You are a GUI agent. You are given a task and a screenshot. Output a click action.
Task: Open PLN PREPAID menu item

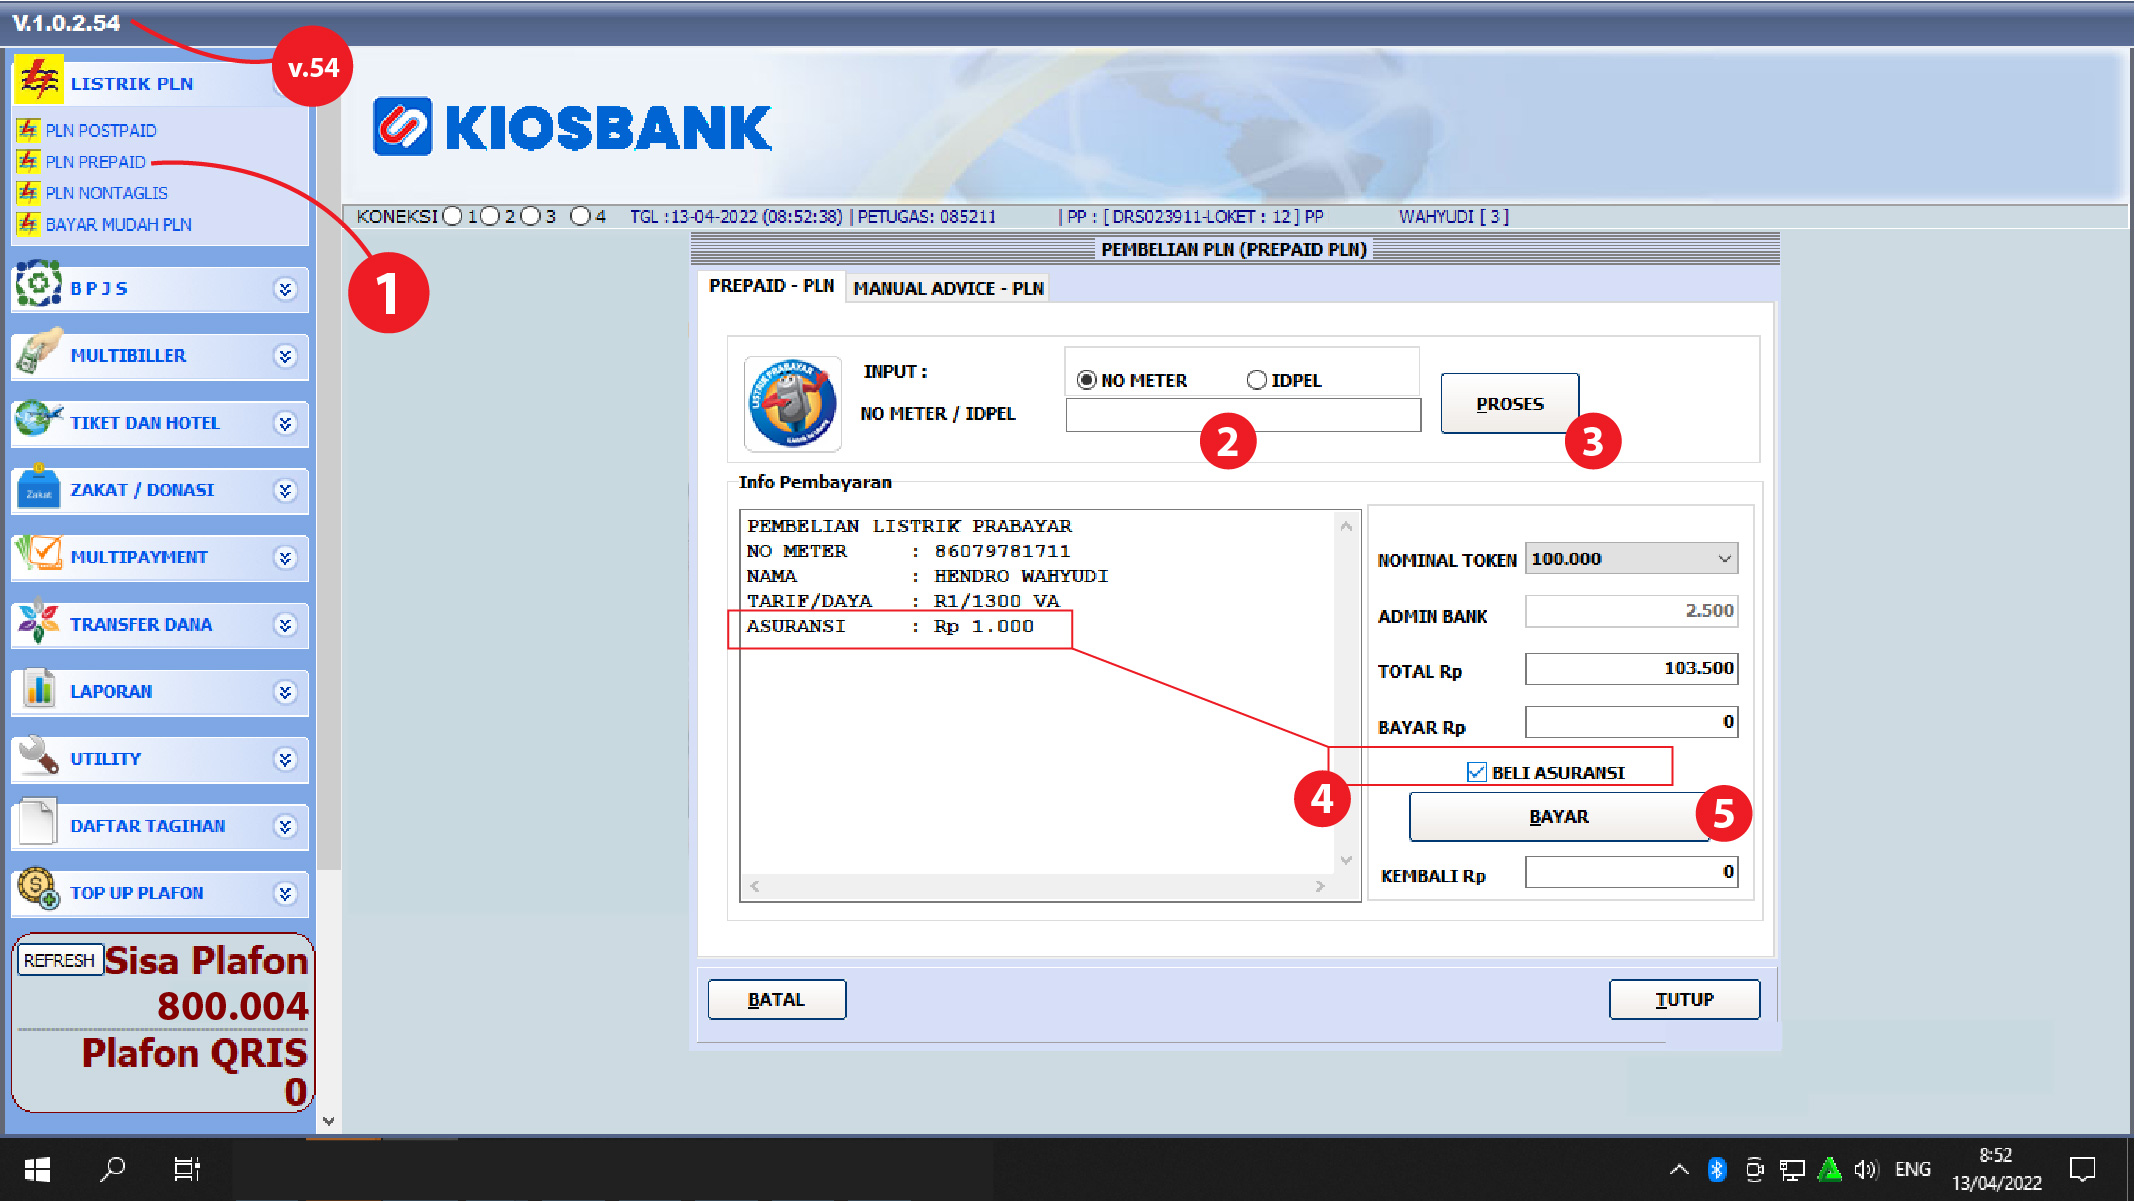tap(95, 162)
